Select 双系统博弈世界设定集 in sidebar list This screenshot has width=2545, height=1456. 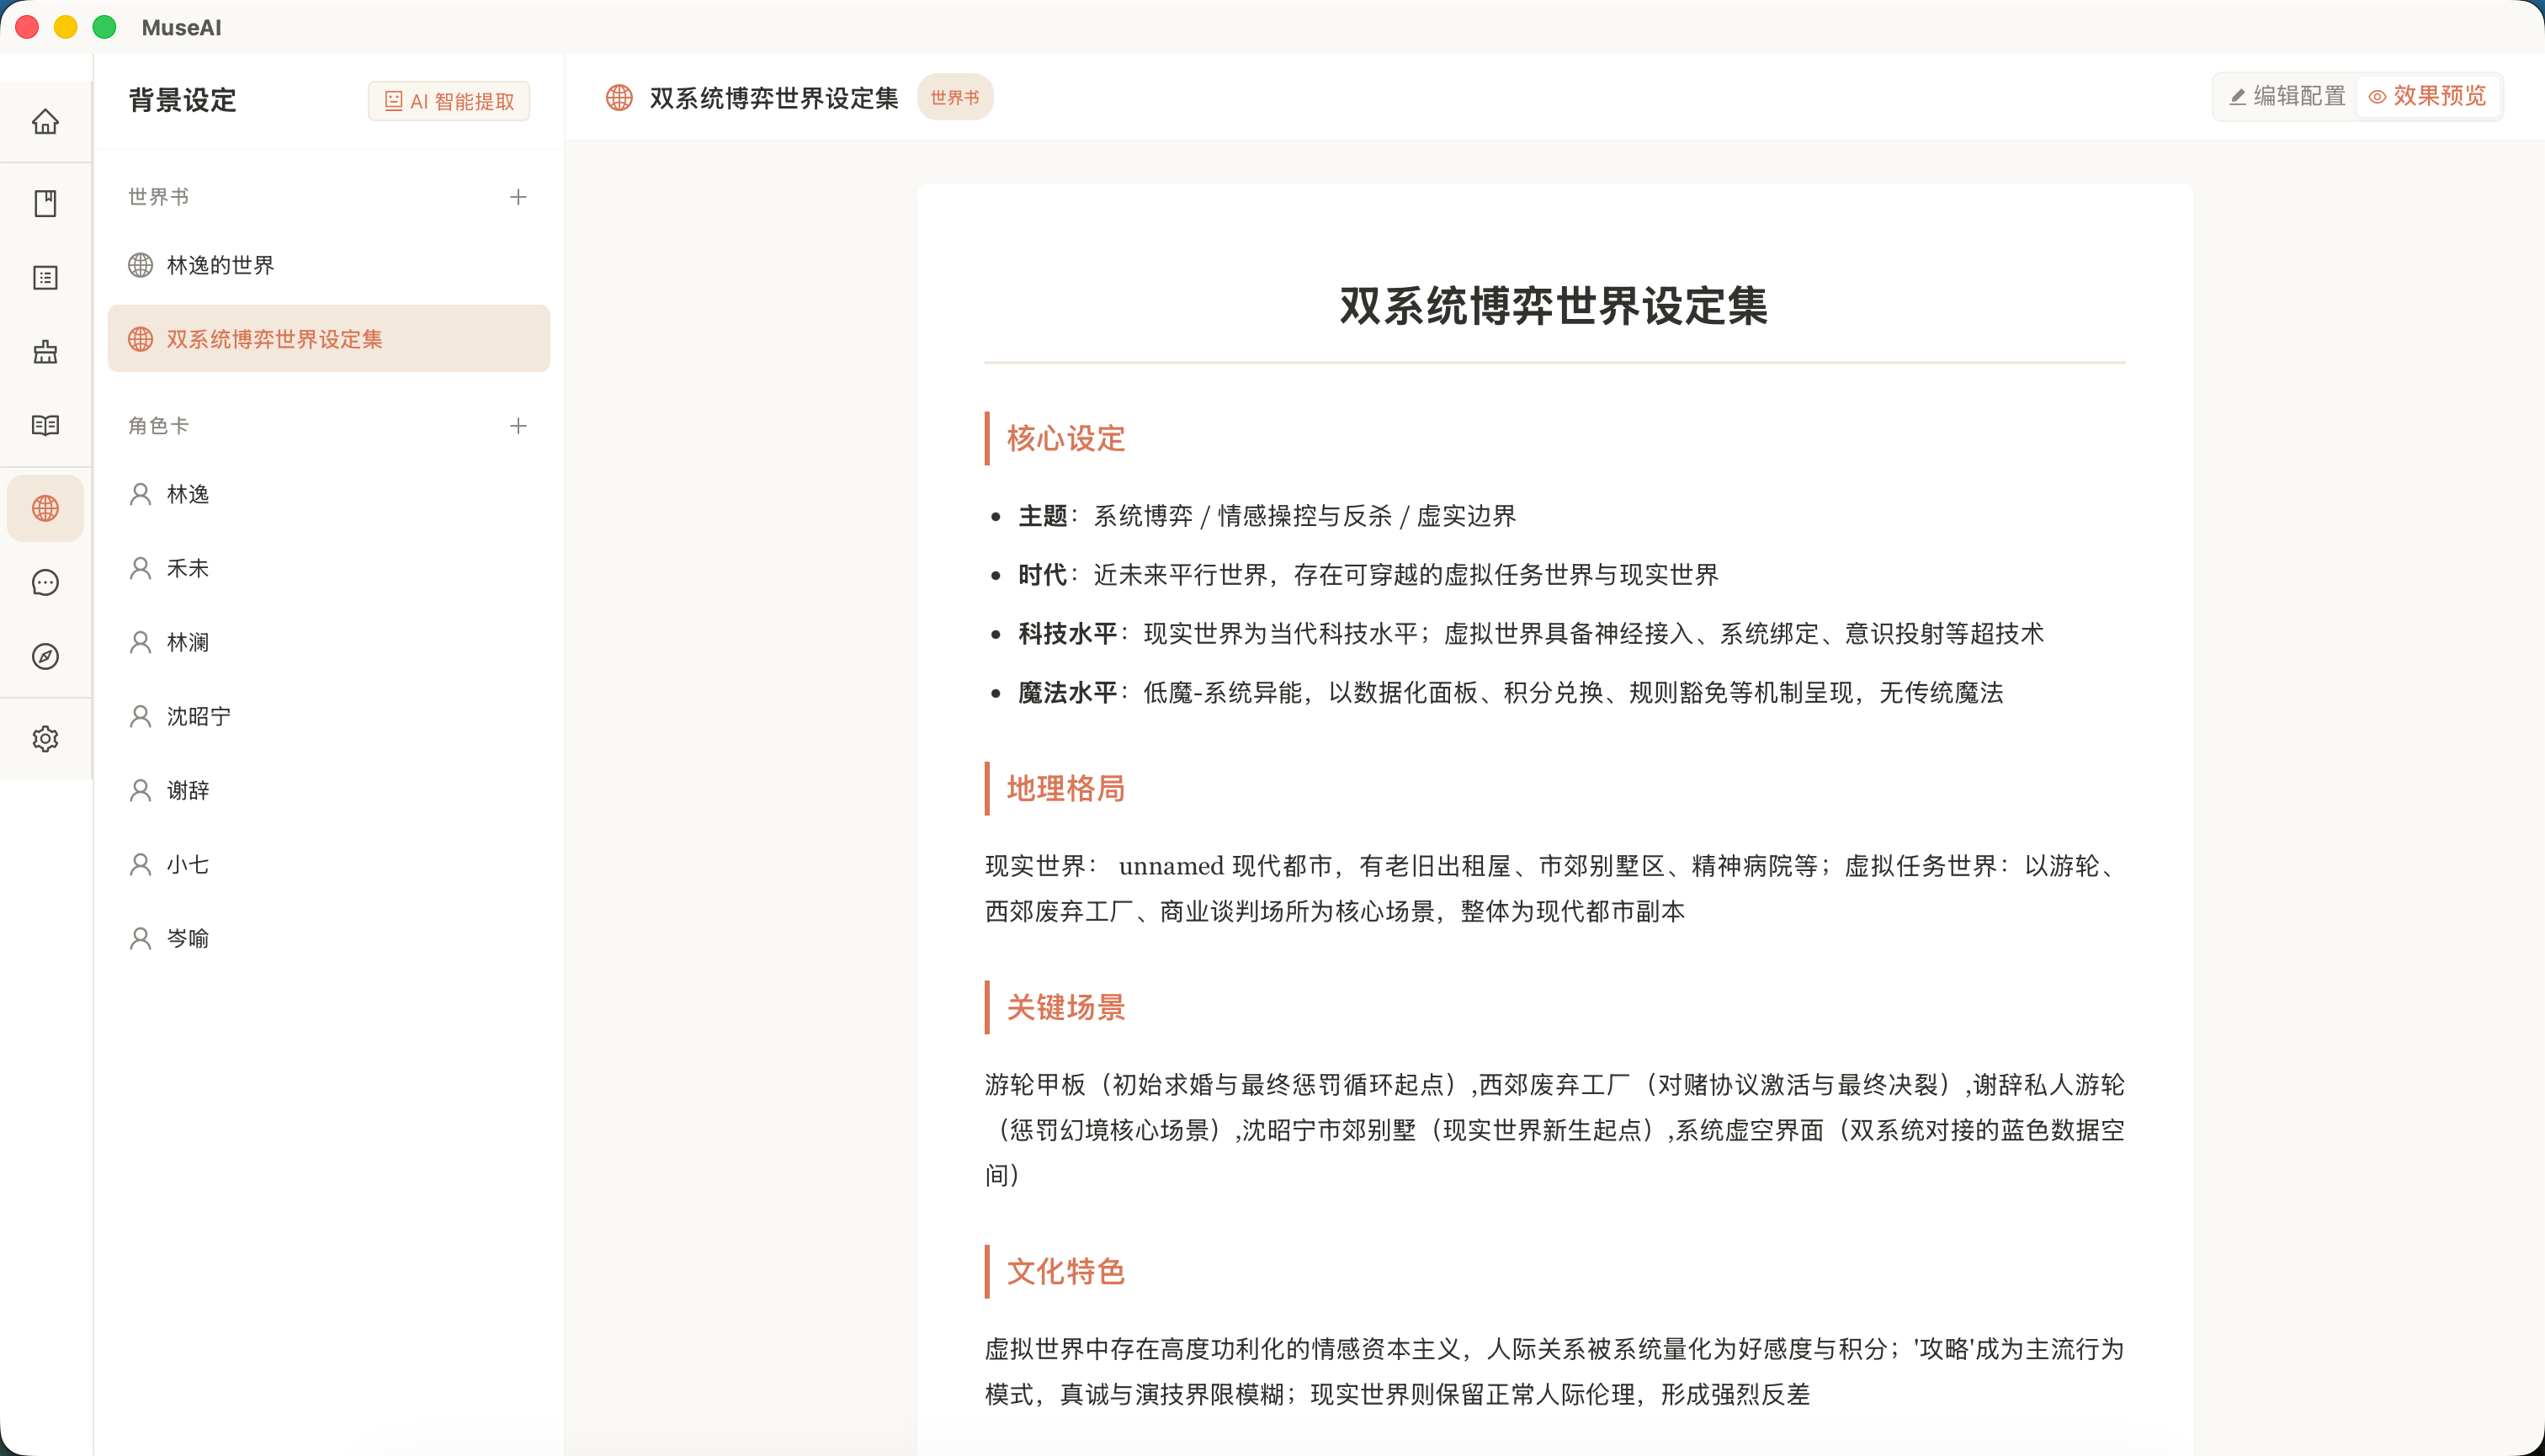pyautogui.click(x=329, y=339)
